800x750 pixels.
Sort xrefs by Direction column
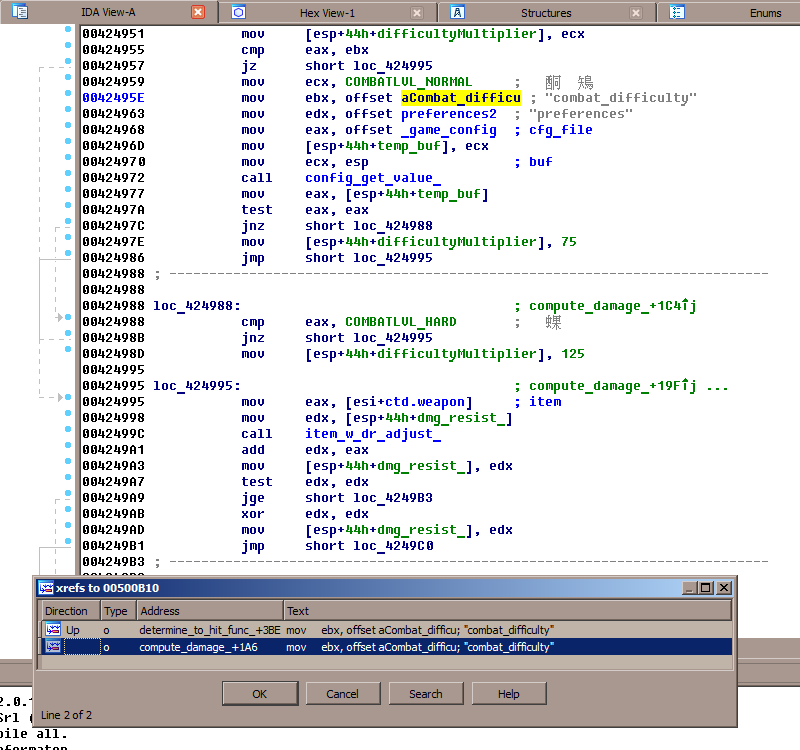[70, 611]
